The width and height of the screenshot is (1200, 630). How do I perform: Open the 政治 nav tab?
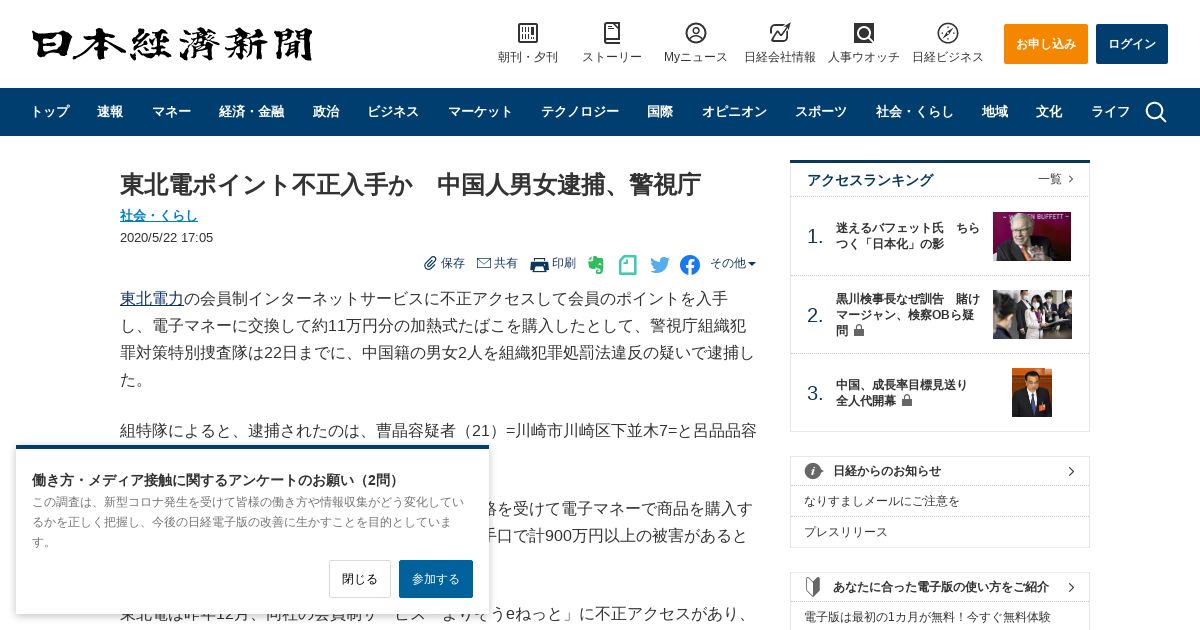click(326, 112)
